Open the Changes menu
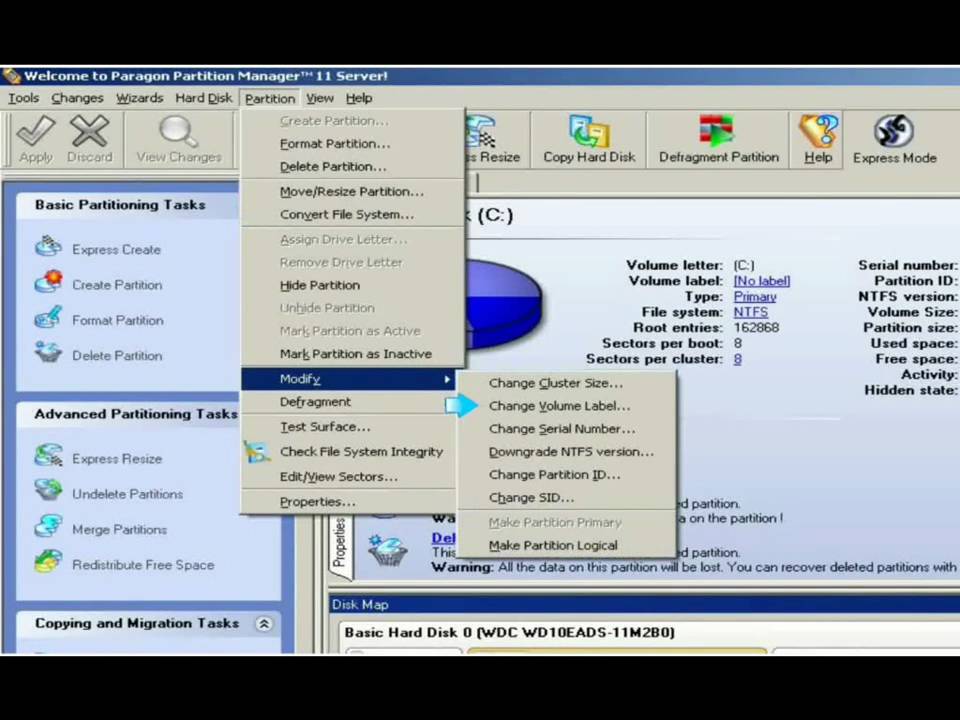Screen dimensions: 960x720 (77, 98)
